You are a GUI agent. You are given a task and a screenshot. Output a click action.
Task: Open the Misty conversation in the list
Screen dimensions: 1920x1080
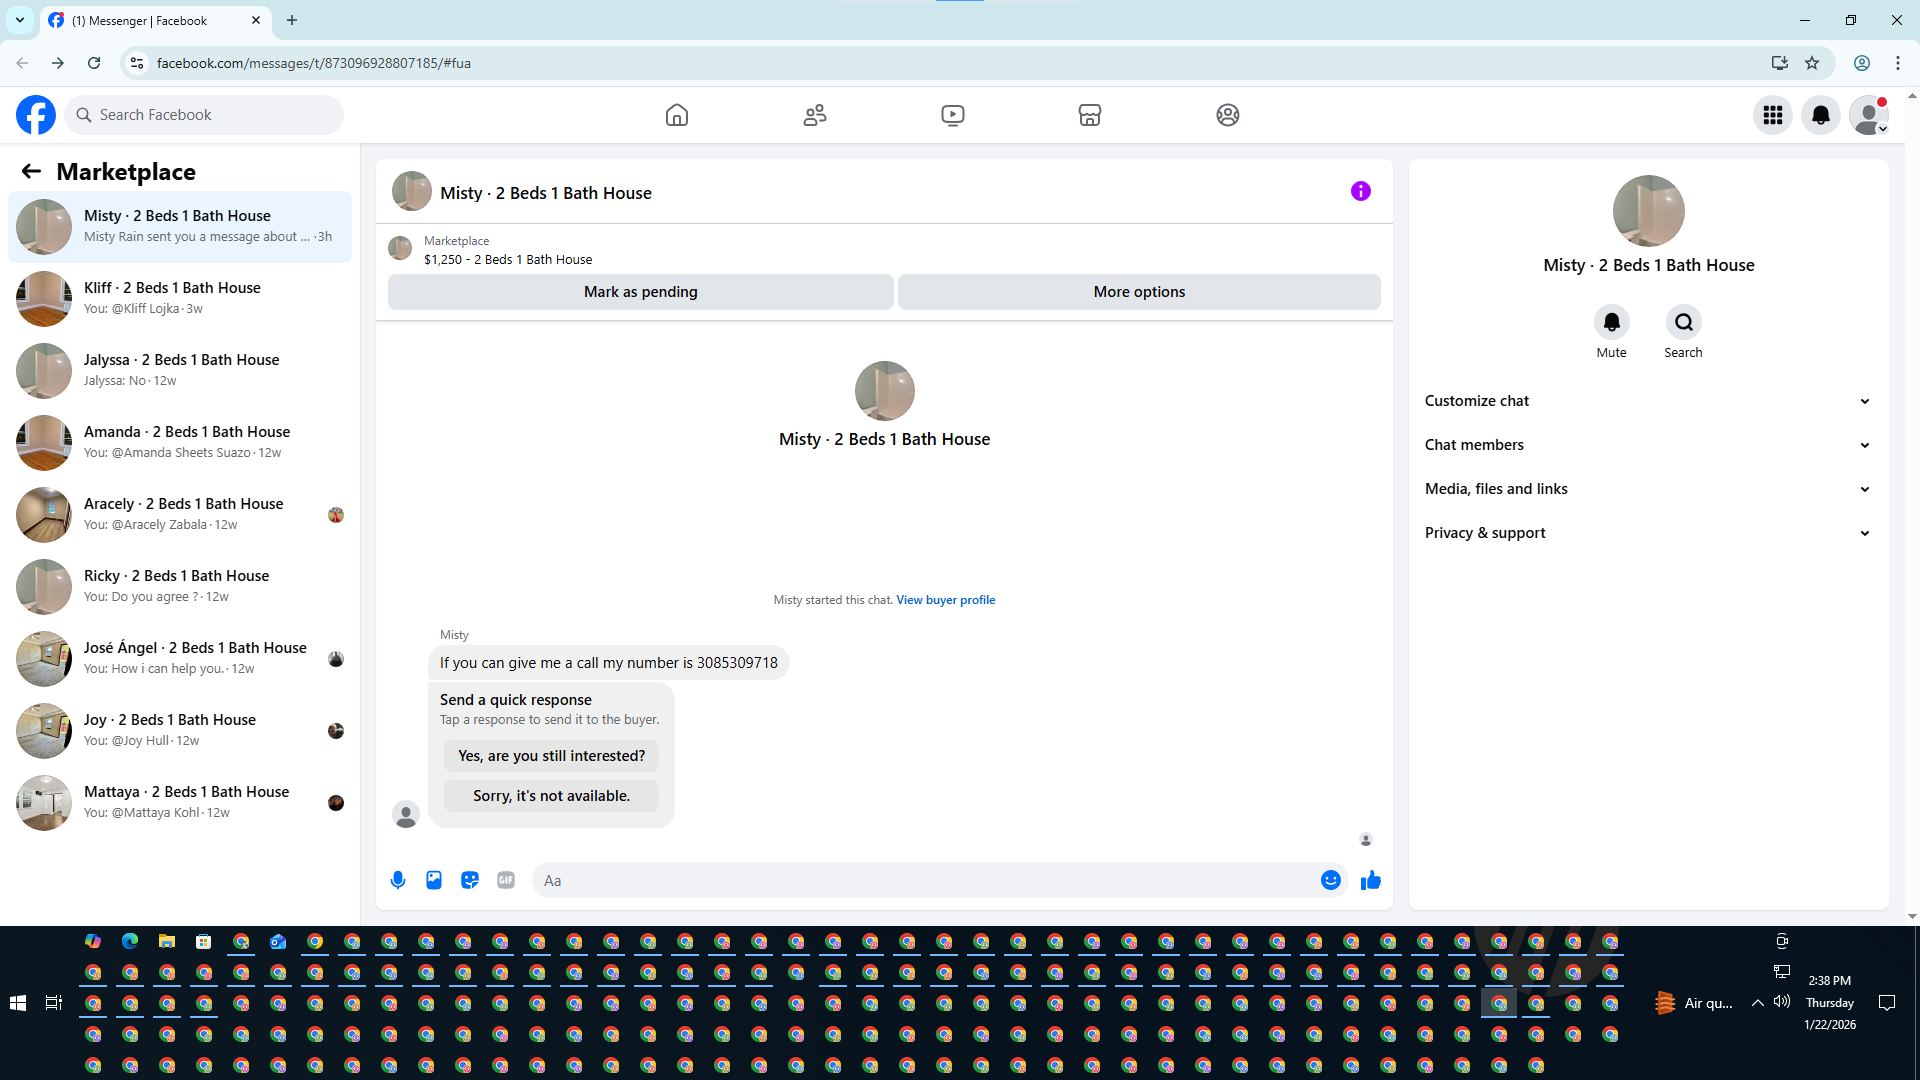pyautogui.click(x=180, y=227)
